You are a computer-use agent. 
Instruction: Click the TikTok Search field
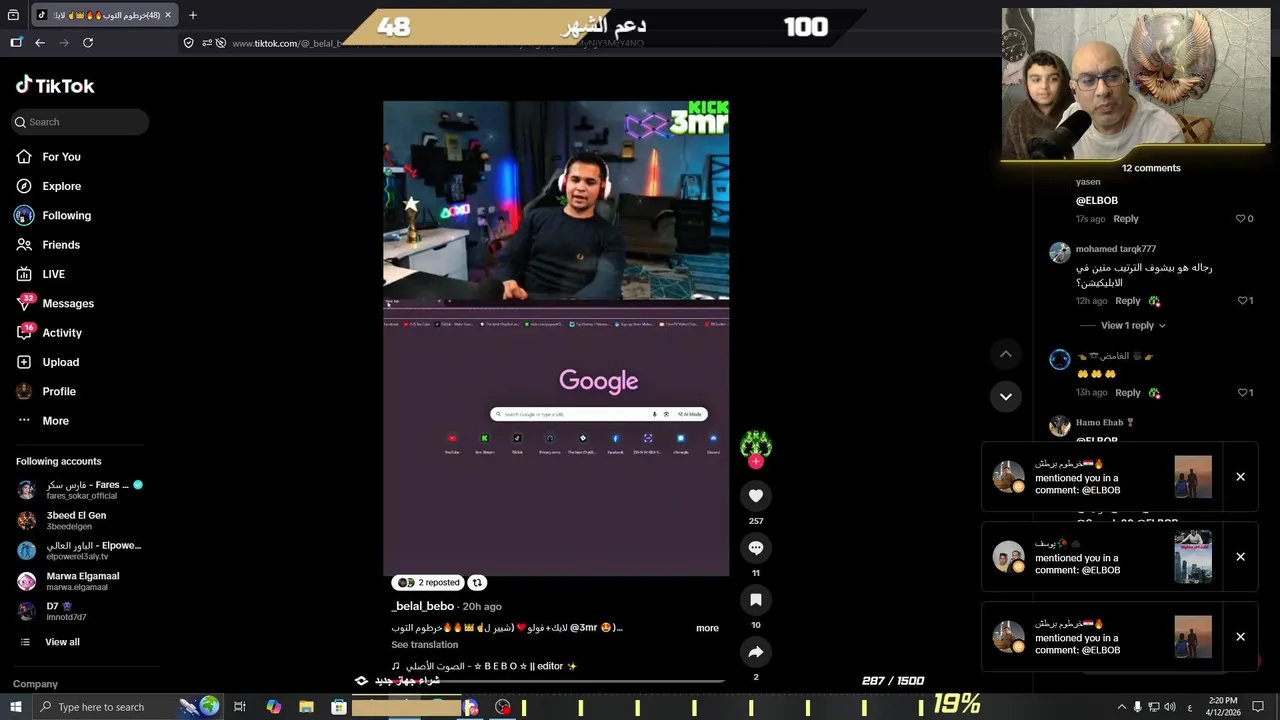point(81,122)
